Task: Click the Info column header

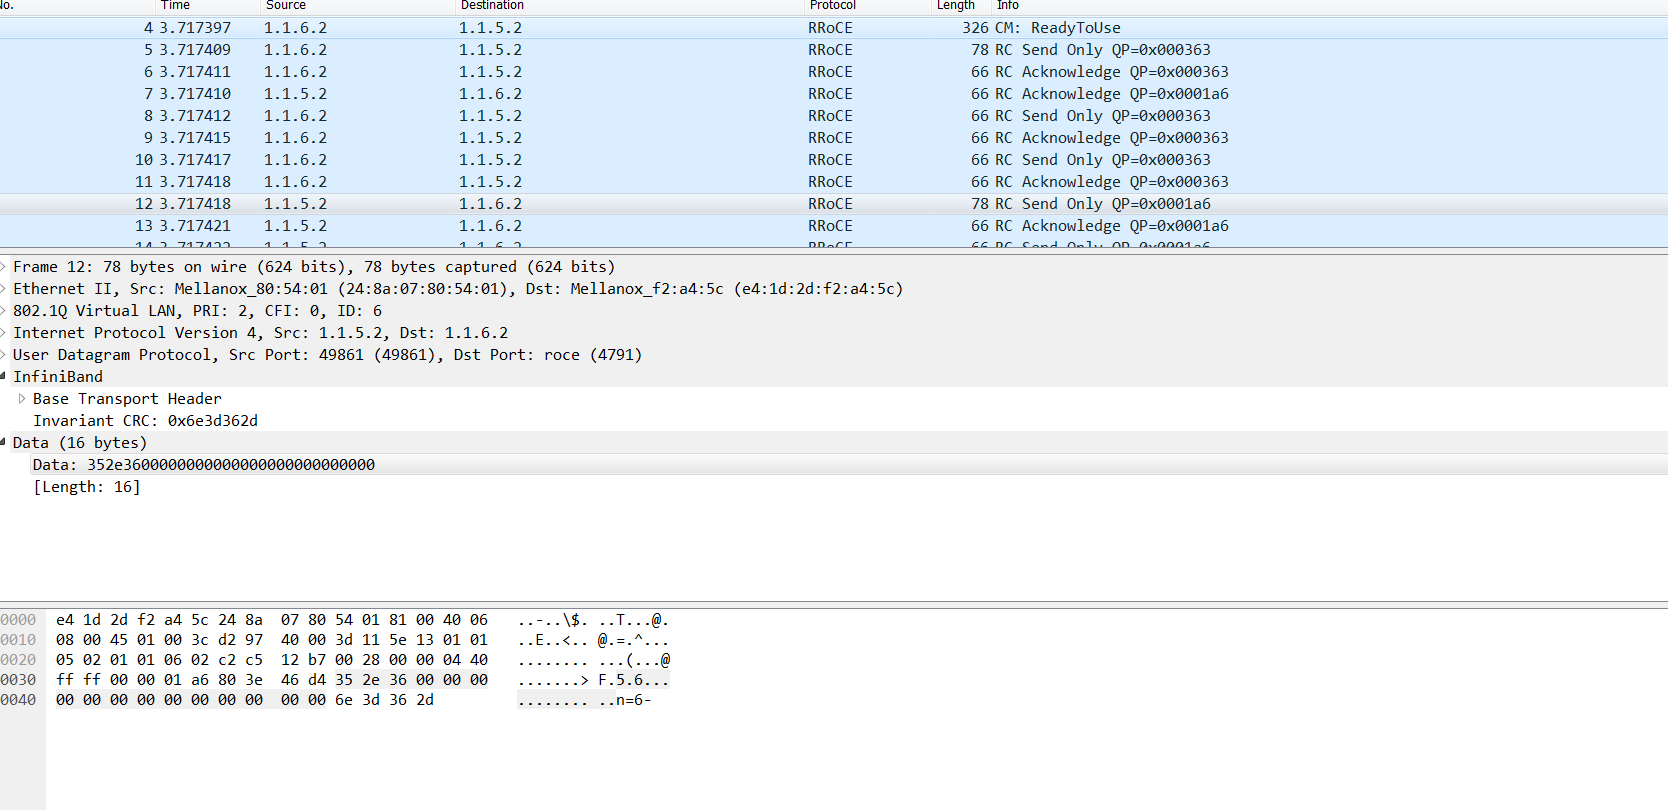Action: (x=1007, y=6)
